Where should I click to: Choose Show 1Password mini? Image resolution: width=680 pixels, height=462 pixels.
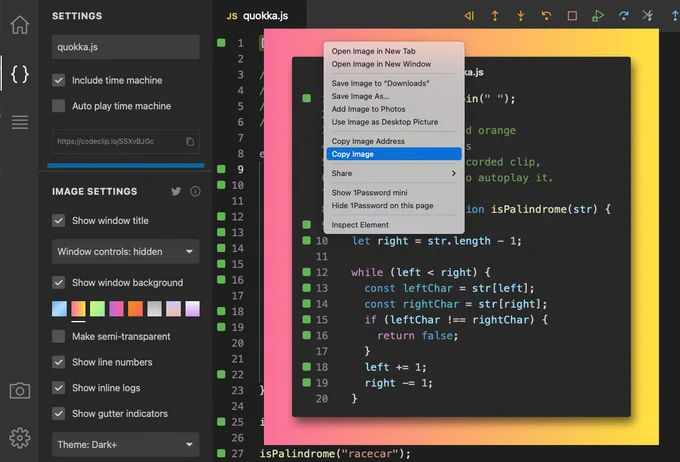tap(394, 192)
